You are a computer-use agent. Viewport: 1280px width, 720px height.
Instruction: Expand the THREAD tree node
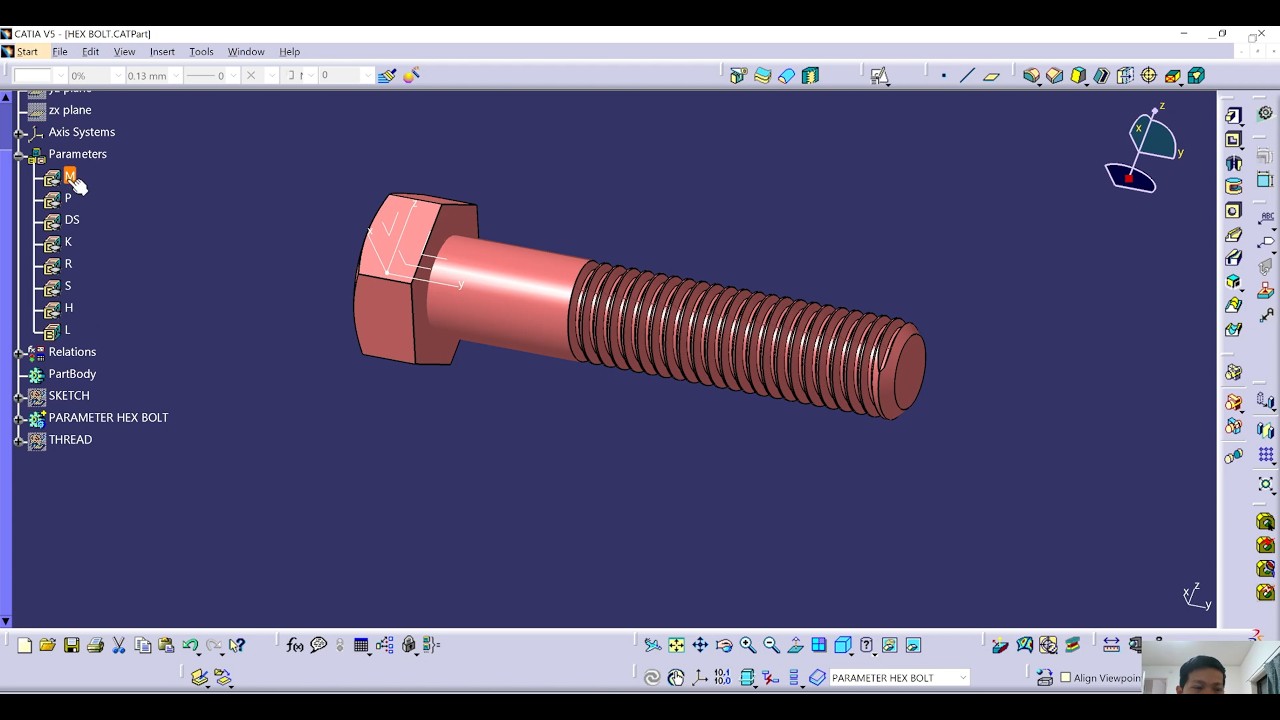click(x=19, y=440)
